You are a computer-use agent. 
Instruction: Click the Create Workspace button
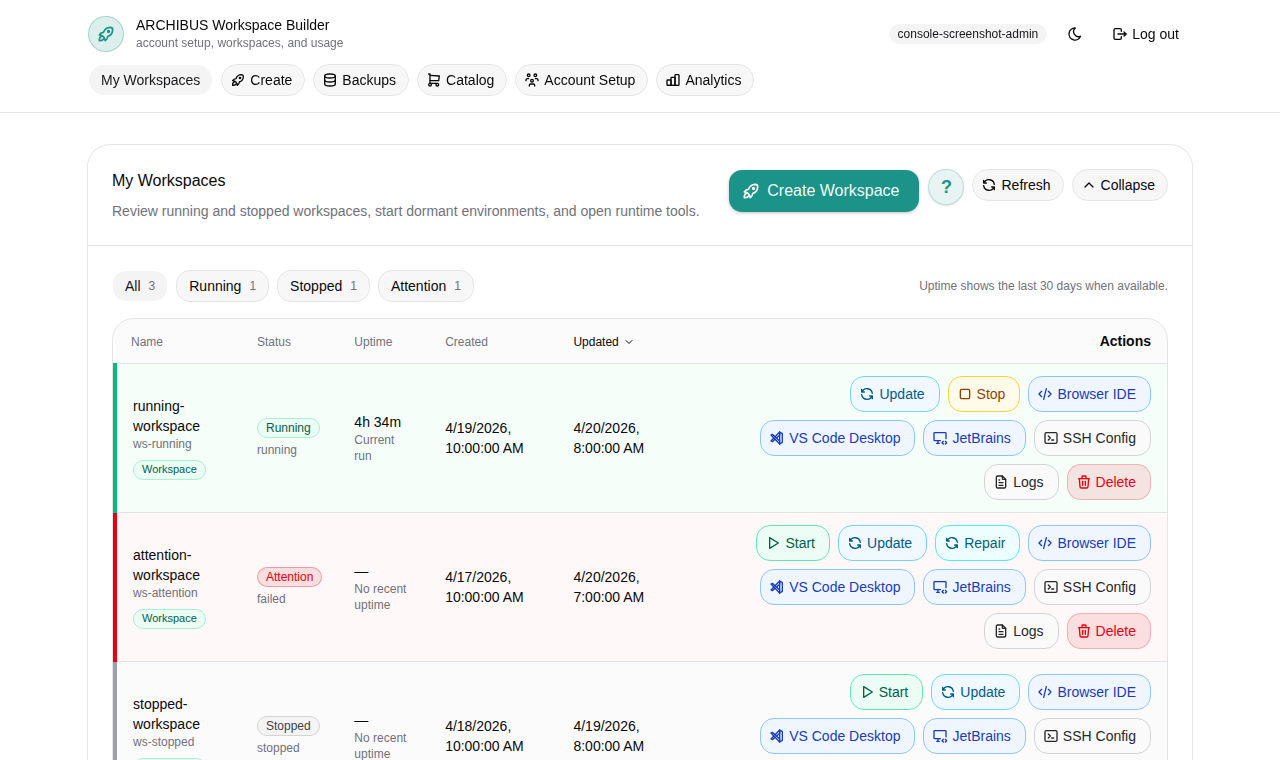coord(823,190)
